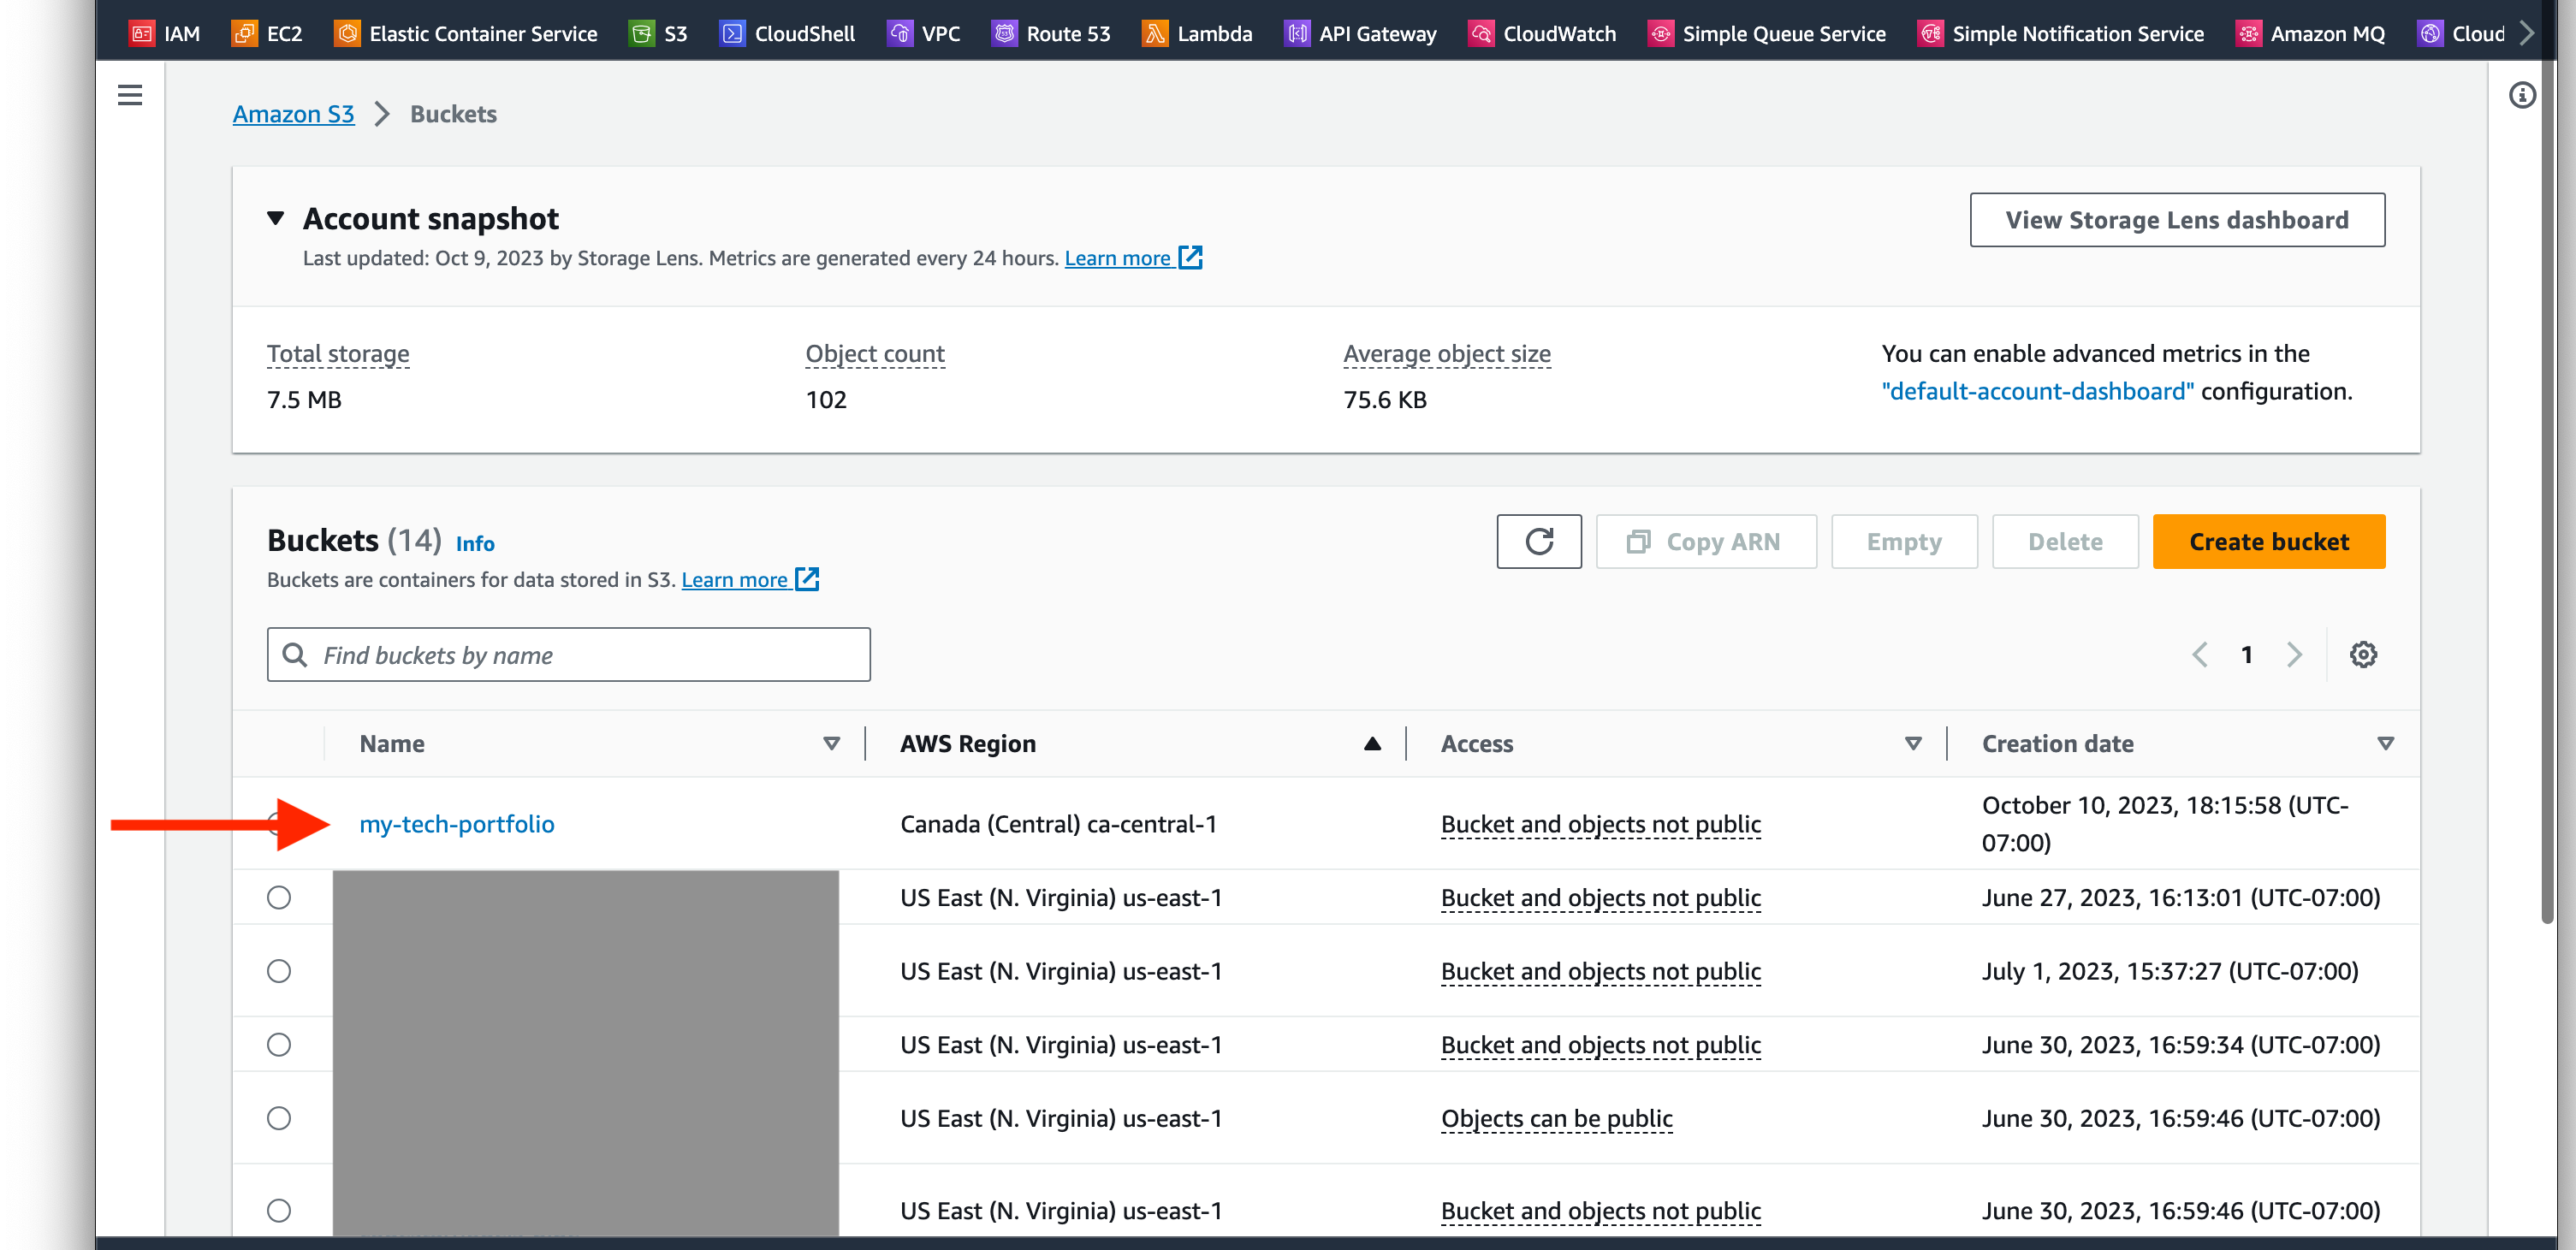This screenshot has width=2576, height=1250.
Task: Open external link icon next to Buckets Learn more
Action: coord(807,579)
